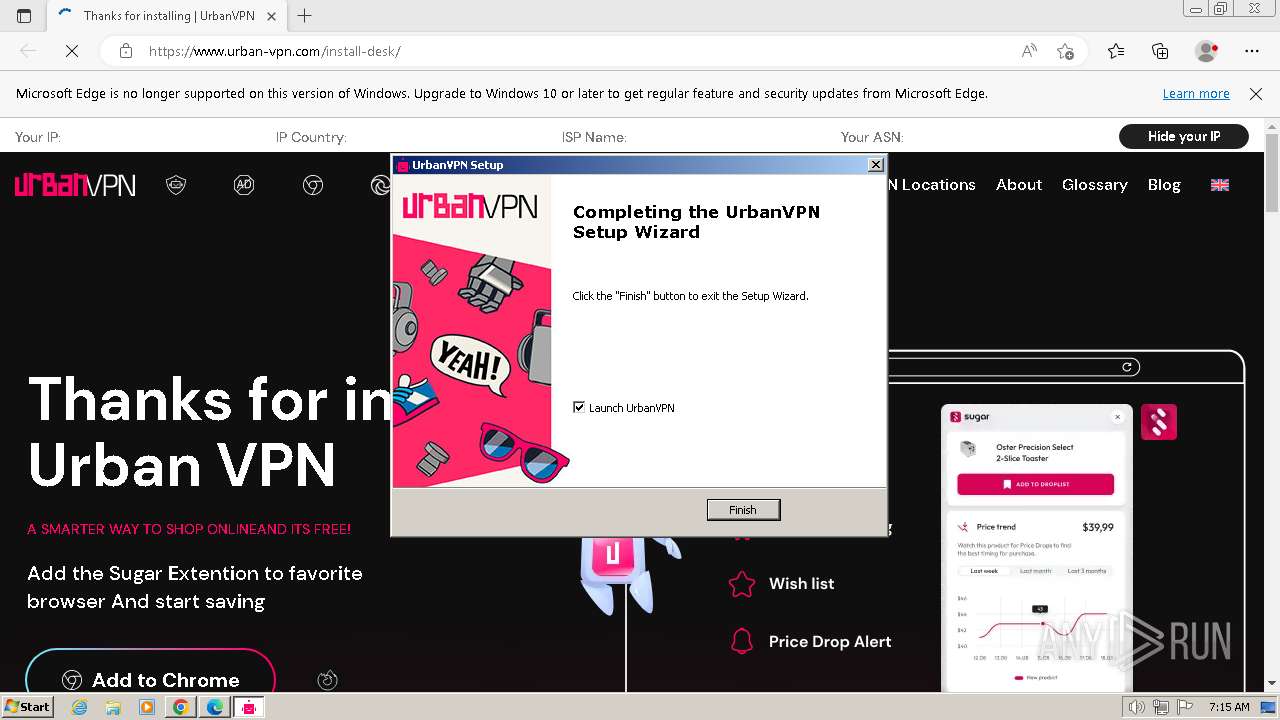
Task: Open the ad blocker icon in site navigation
Action: click(x=244, y=185)
